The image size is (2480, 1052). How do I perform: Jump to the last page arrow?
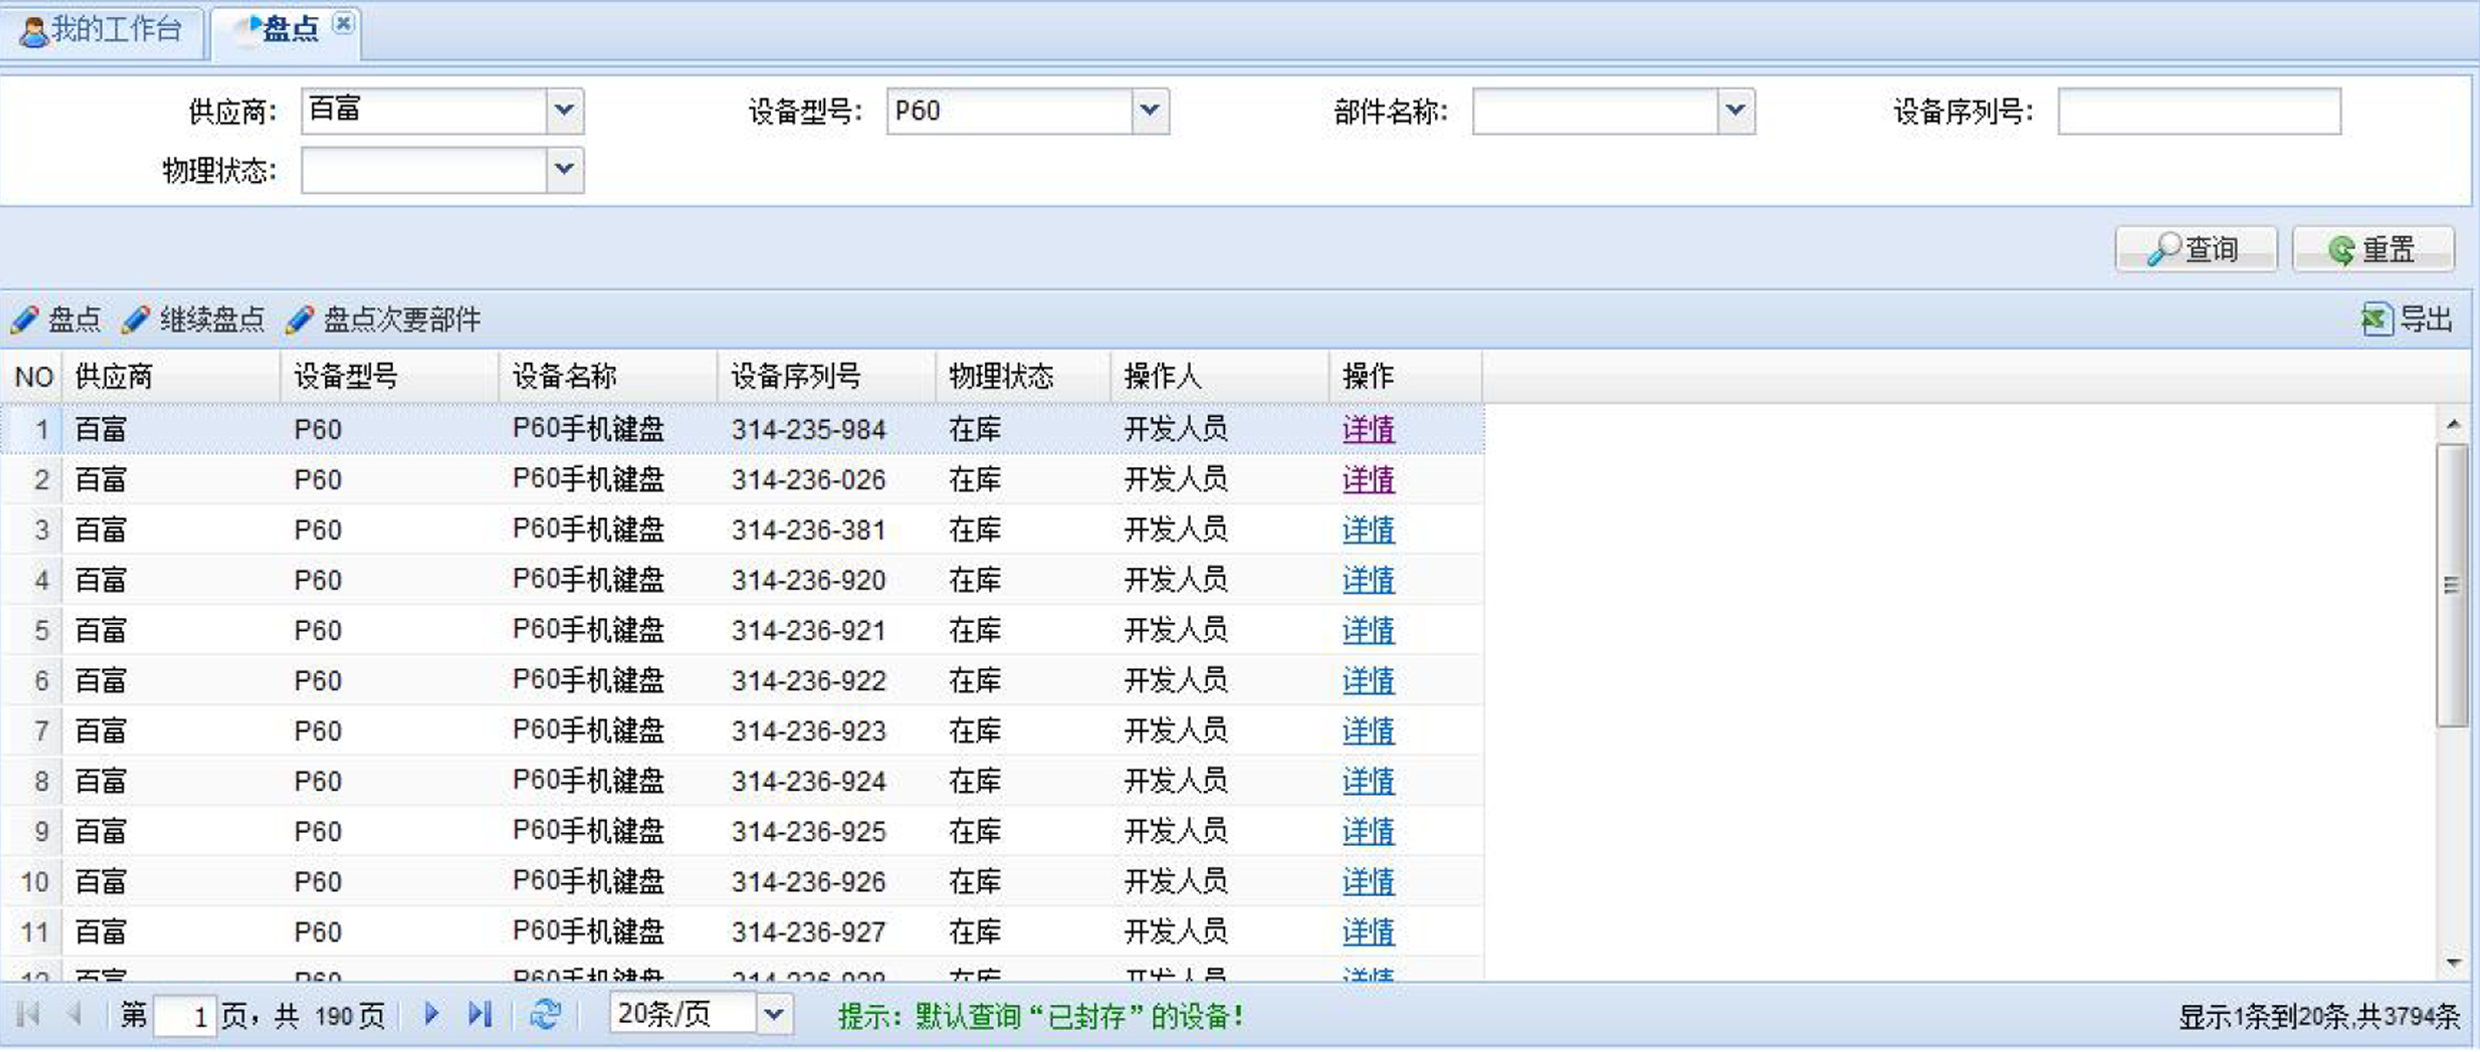[x=480, y=1015]
